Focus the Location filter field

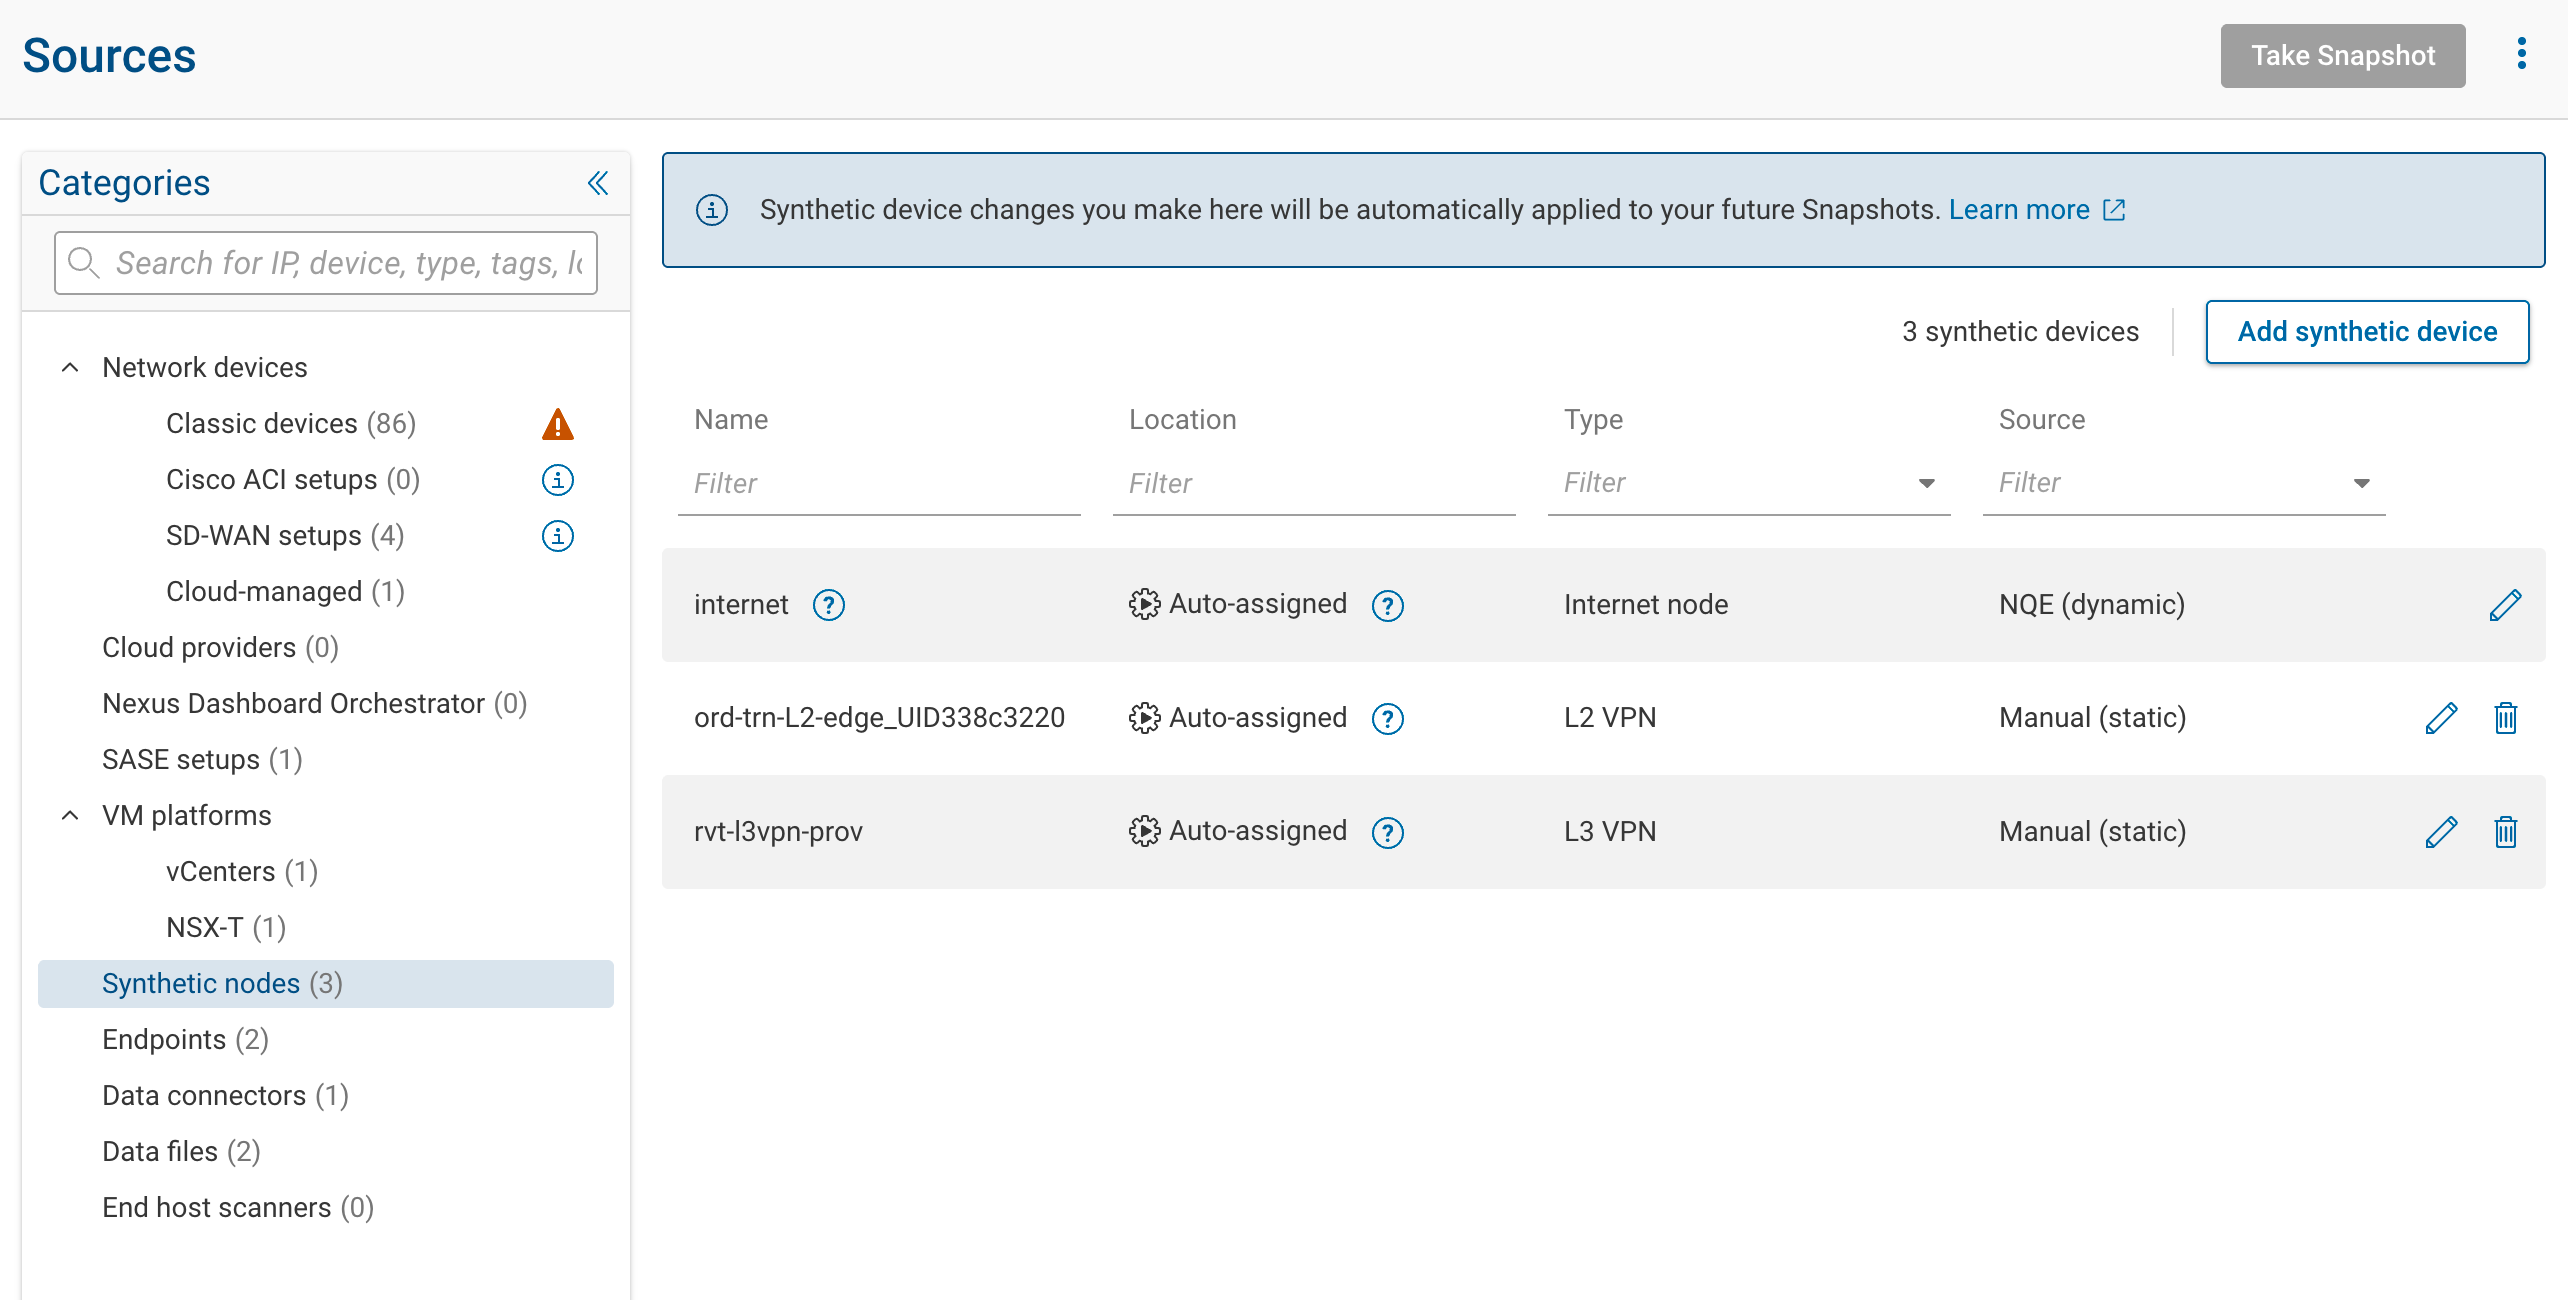[1314, 484]
